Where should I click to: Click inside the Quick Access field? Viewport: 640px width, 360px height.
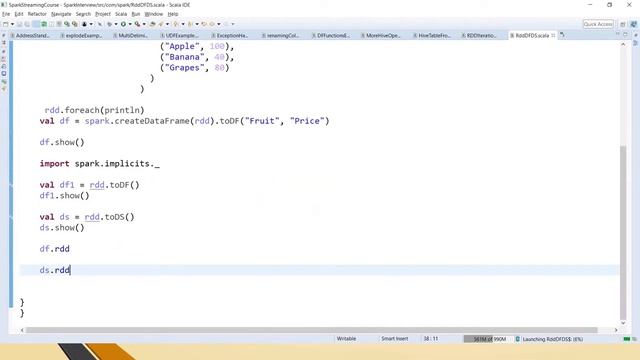pyautogui.click(x=598, y=24)
